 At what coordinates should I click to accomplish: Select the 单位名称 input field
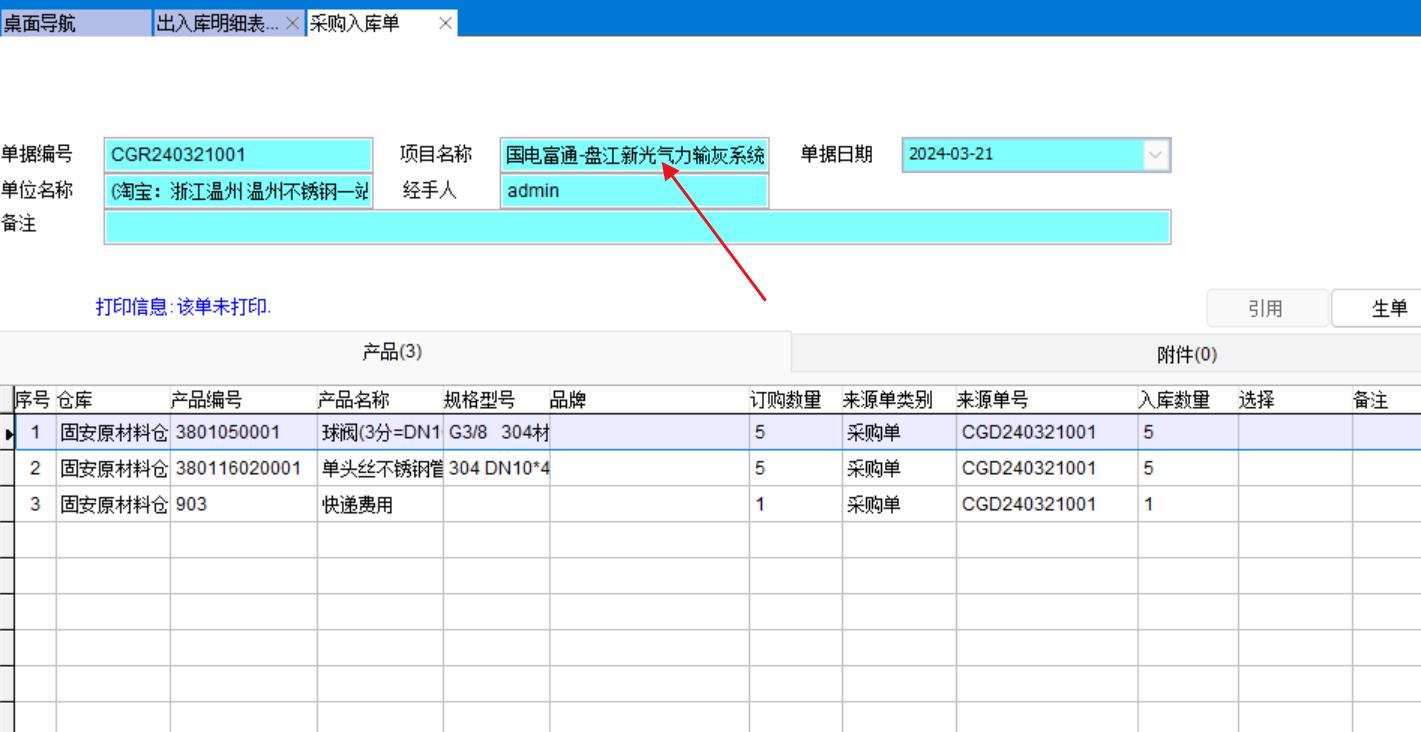click(238, 191)
